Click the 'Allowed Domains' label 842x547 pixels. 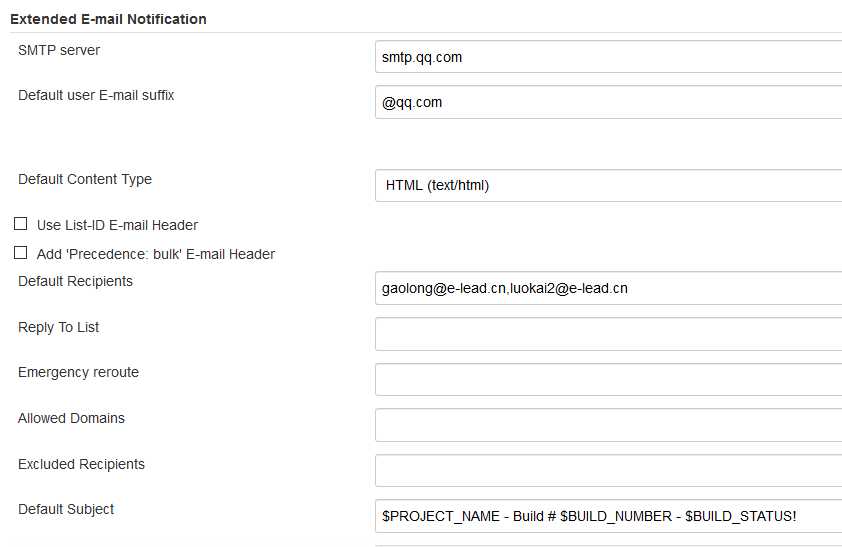[71, 418]
